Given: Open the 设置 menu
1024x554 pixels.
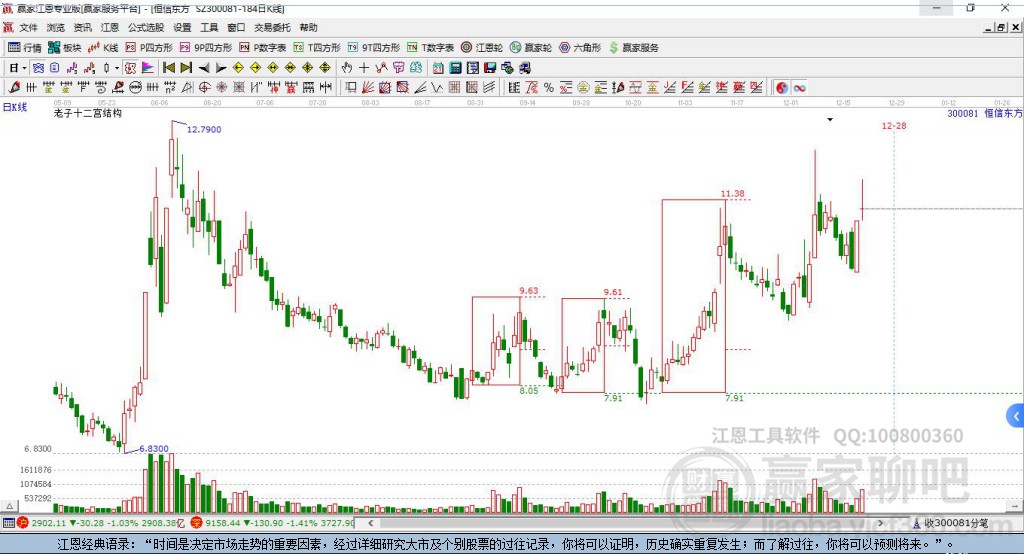Looking at the screenshot, I should tap(182, 27).
